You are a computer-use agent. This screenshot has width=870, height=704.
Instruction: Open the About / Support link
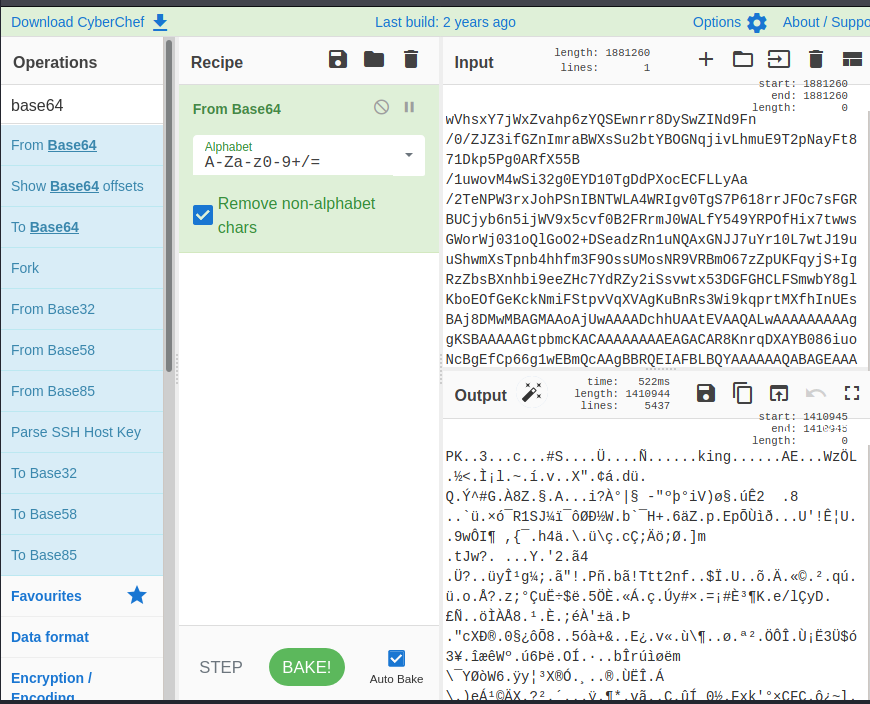pyautogui.click(x=826, y=22)
